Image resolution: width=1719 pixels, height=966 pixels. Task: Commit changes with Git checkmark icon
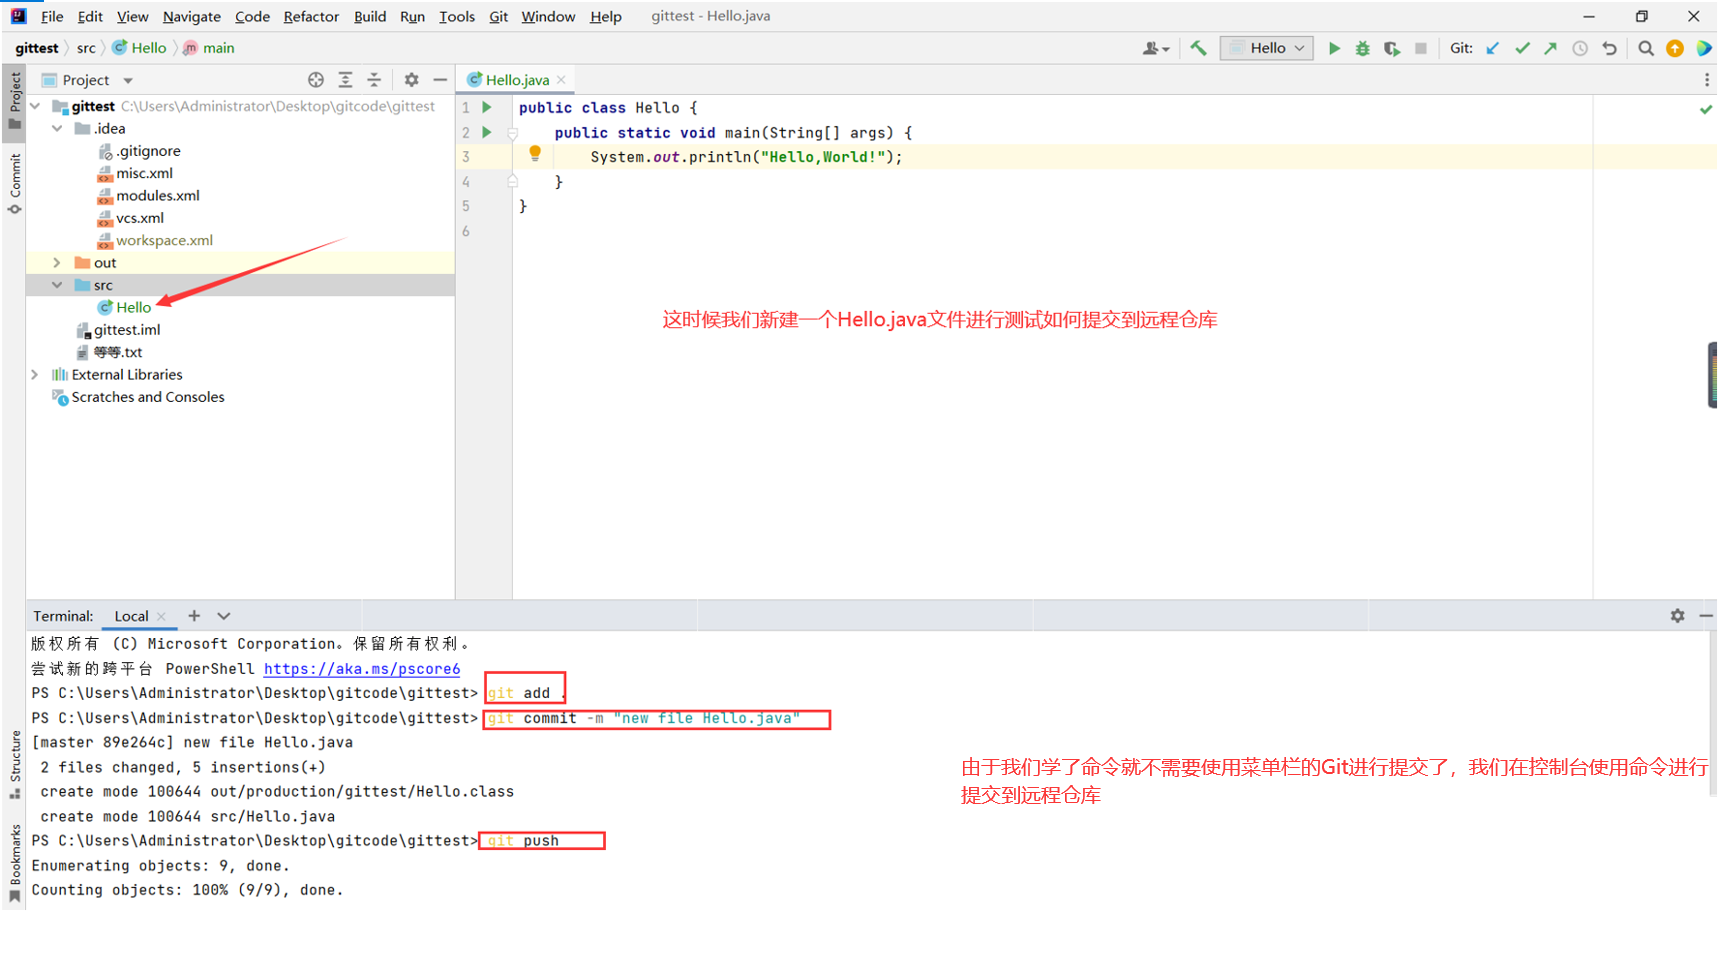click(1522, 48)
